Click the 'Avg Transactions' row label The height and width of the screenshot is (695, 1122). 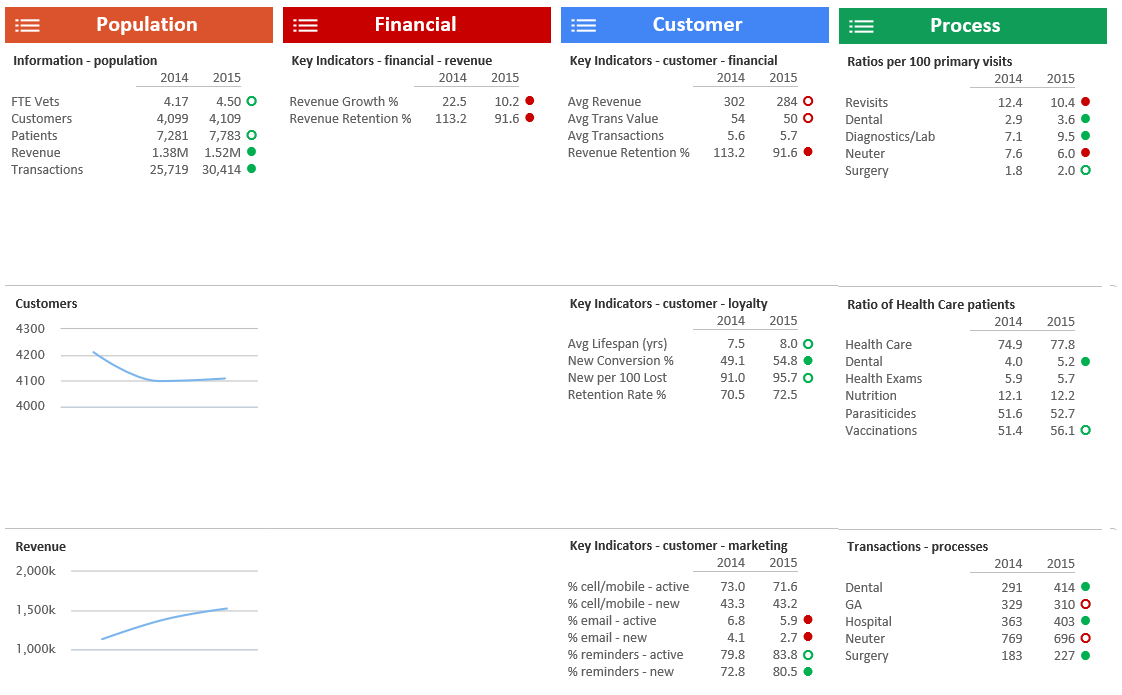[615, 135]
